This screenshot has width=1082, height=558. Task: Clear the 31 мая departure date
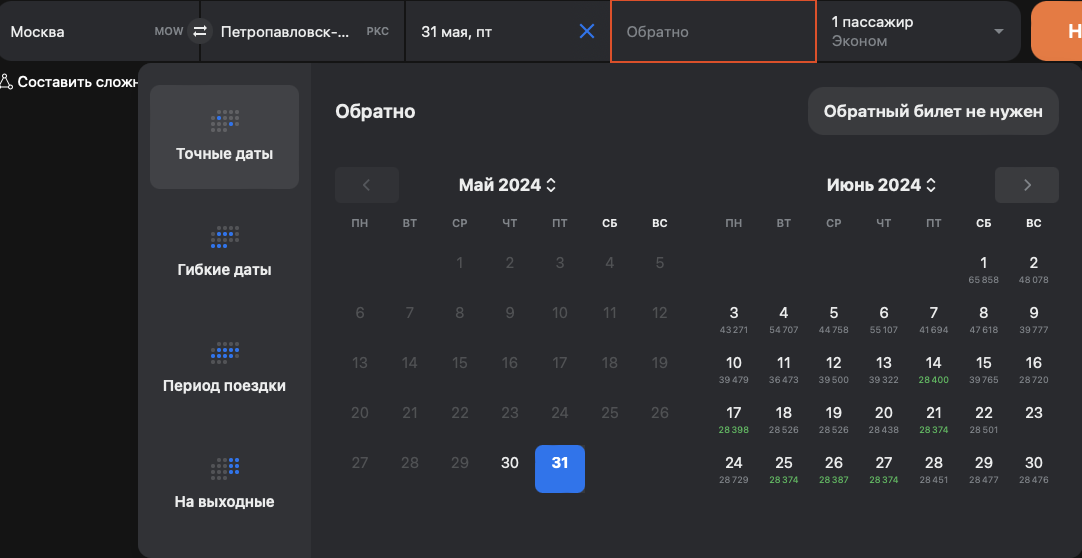[x=587, y=31]
